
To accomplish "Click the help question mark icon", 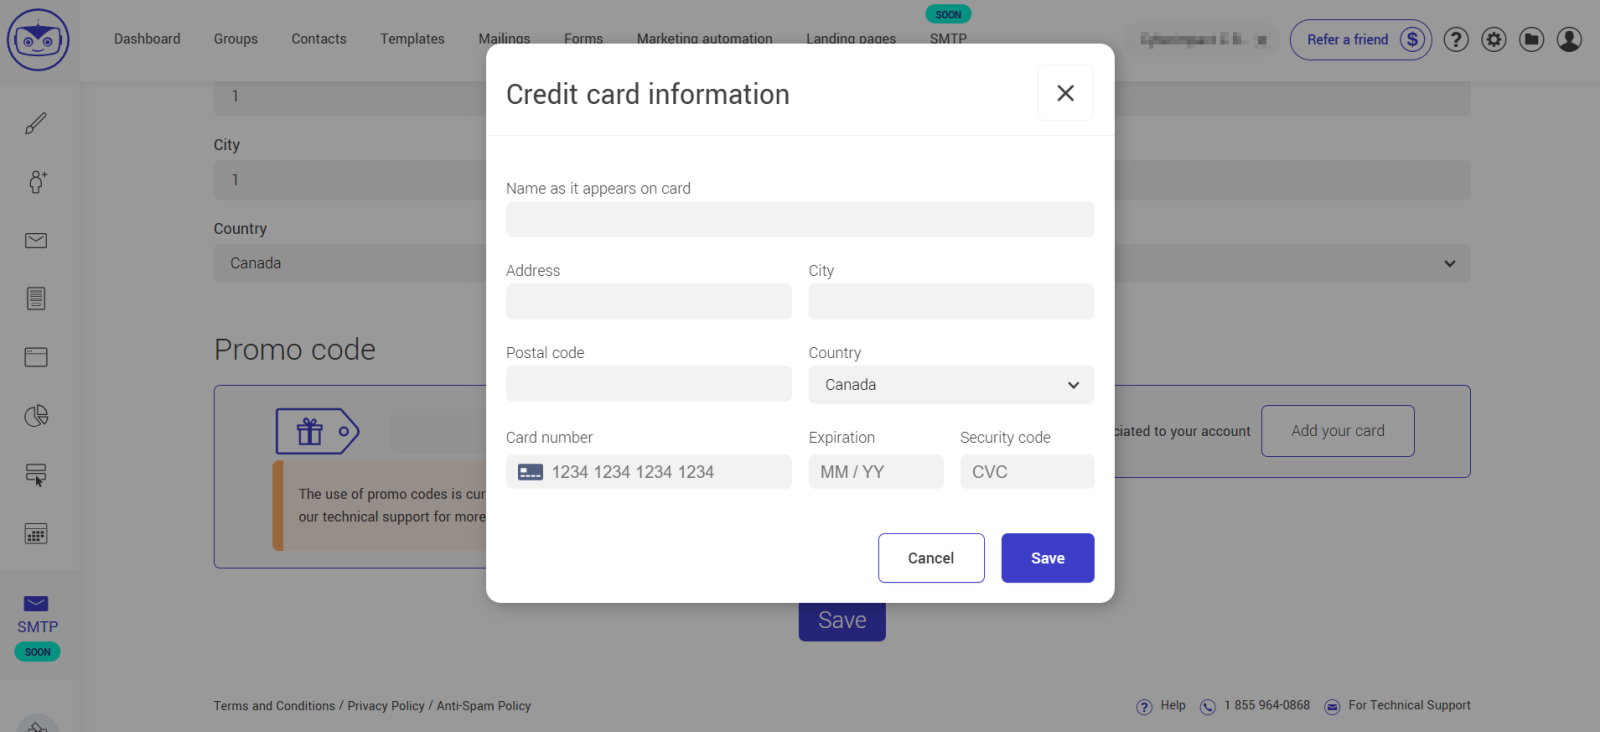I will (x=1455, y=39).
